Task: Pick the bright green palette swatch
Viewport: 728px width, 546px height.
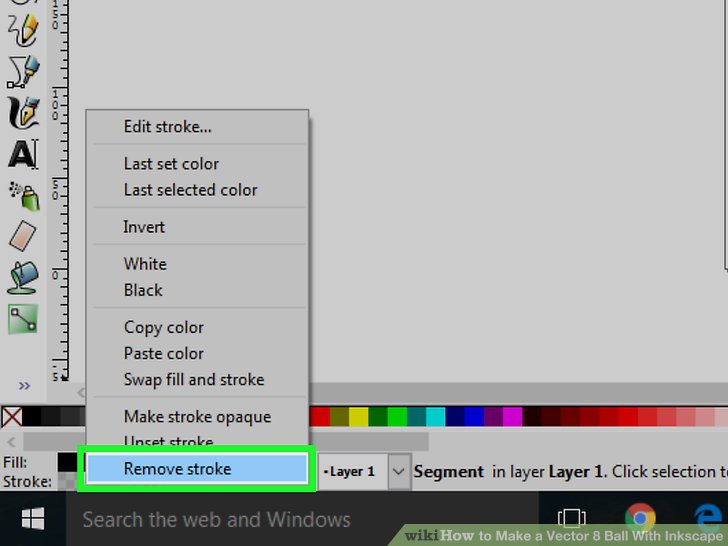Action: (x=397, y=416)
